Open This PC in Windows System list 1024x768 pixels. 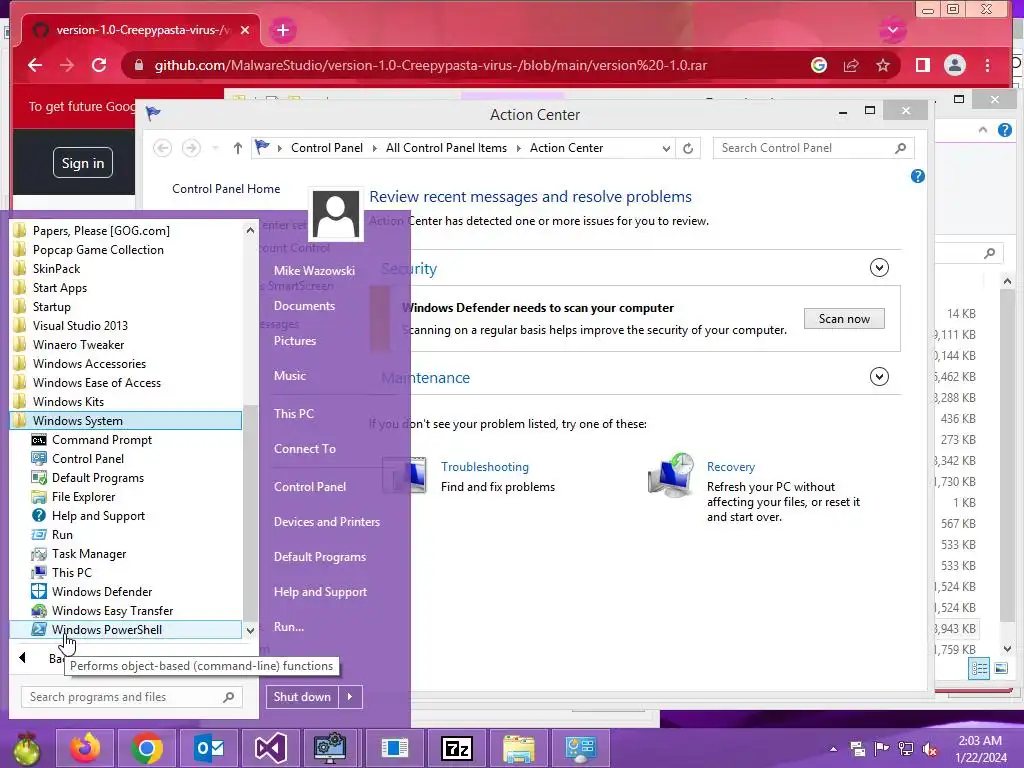(126, 572)
